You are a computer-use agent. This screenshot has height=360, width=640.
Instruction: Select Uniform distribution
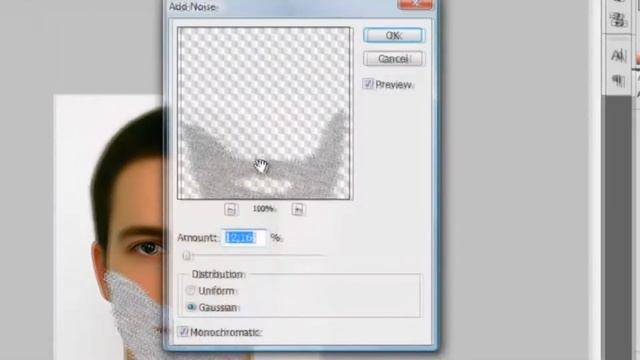tap(191, 291)
